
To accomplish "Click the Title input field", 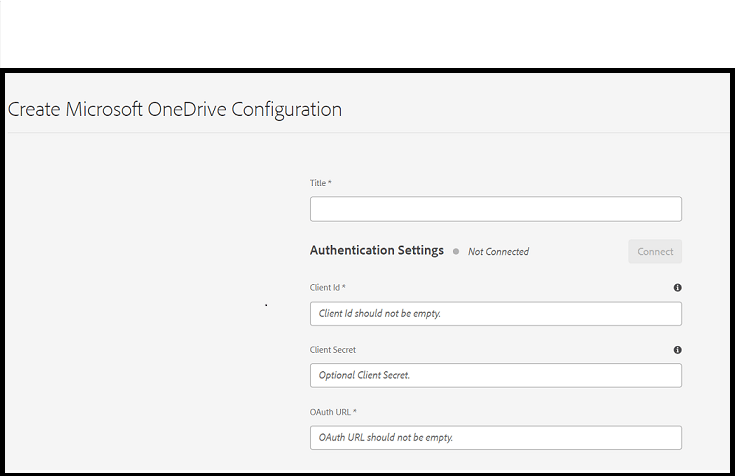I will click(x=495, y=209).
